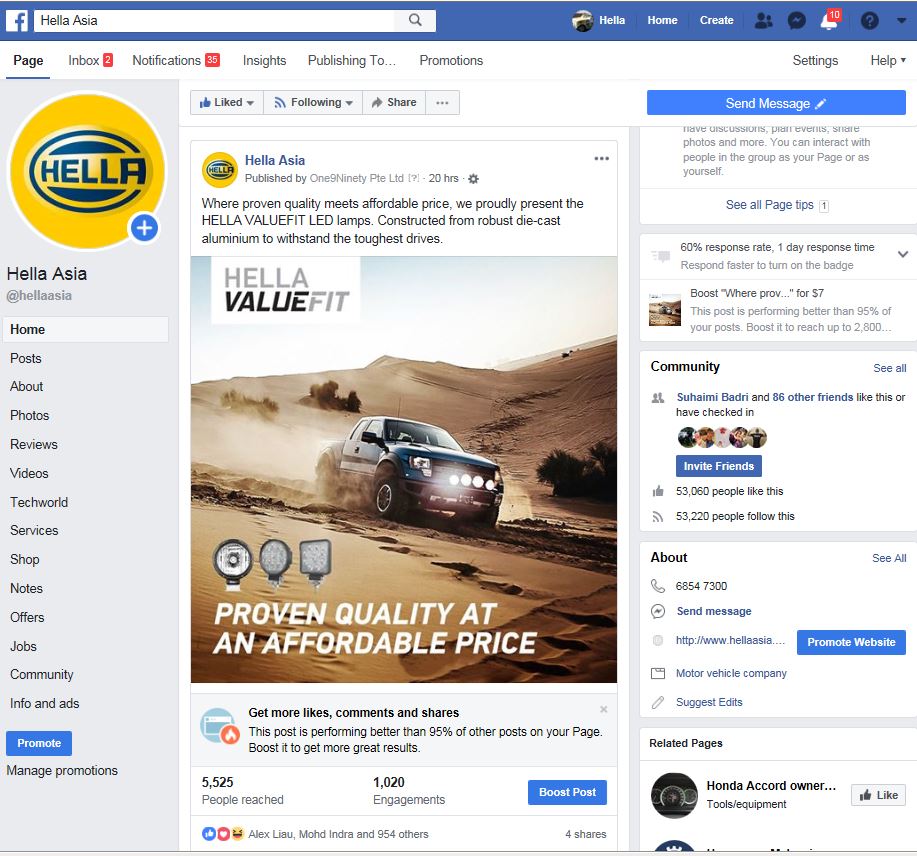Image resolution: width=917 pixels, height=856 pixels.
Task: Click the search magnifier icon
Action: pyautogui.click(x=415, y=20)
